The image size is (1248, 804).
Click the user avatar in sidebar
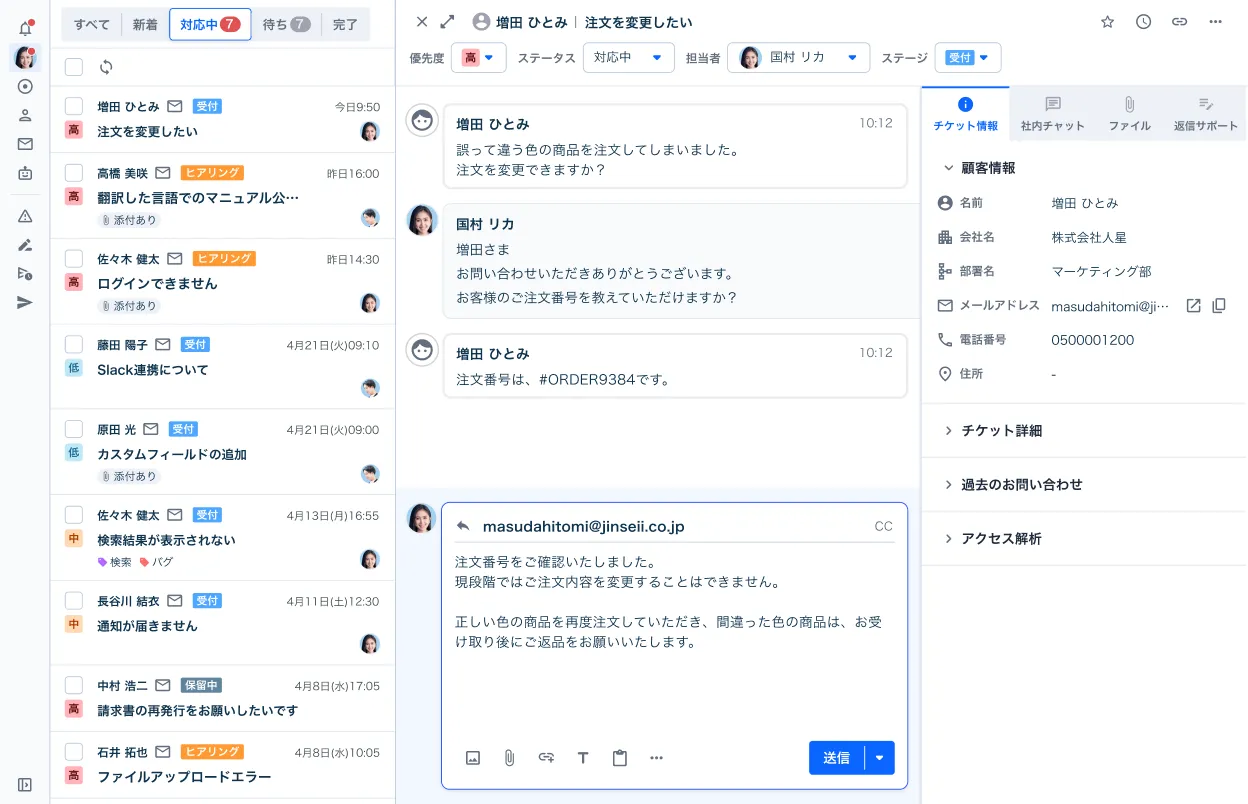click(x=25, y=57)
